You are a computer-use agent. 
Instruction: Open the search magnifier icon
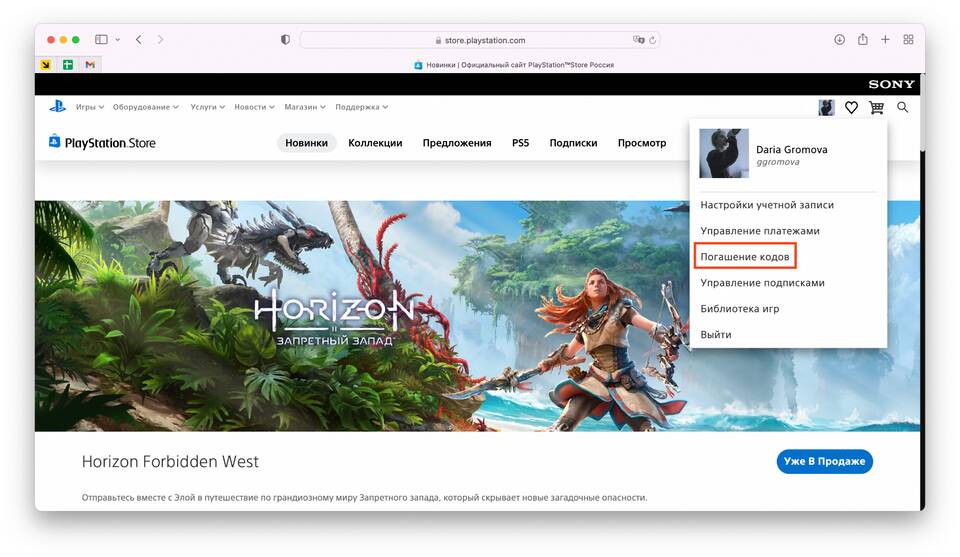click(x=902, y=107)
